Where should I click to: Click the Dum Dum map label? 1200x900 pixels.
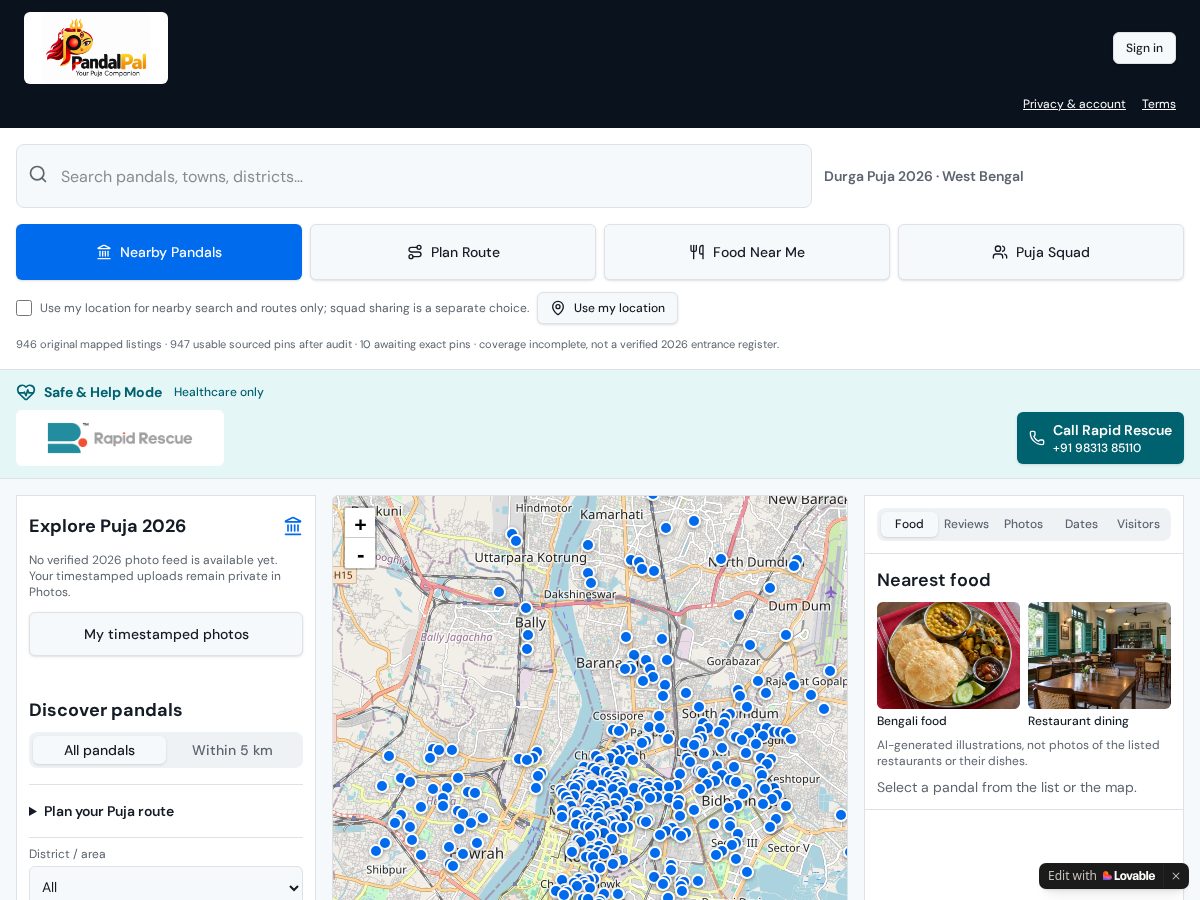[799, 606]
